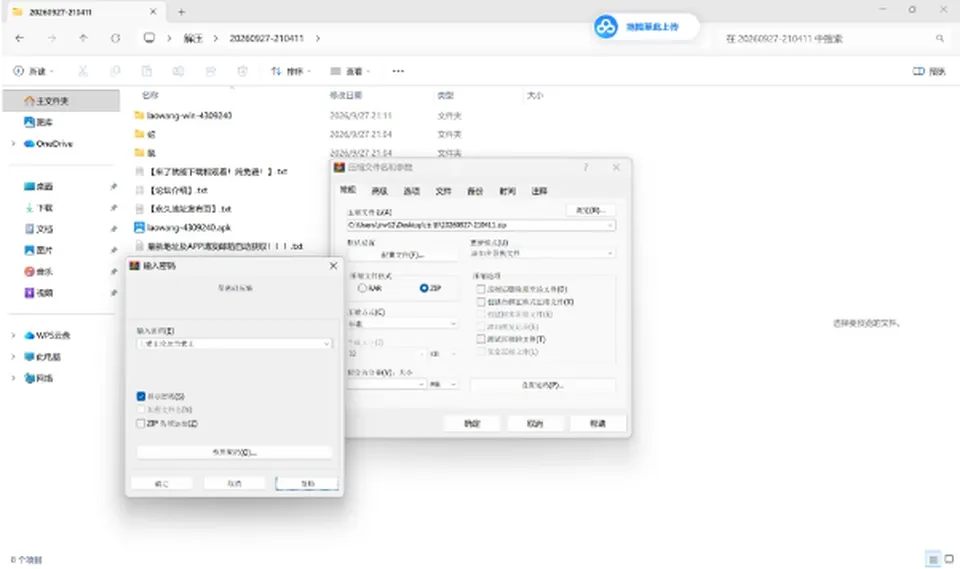The image size is (960, 569).
Task: Open the archive name dropdown arrow
Action: pyautogui.click(x=610, y=225)
